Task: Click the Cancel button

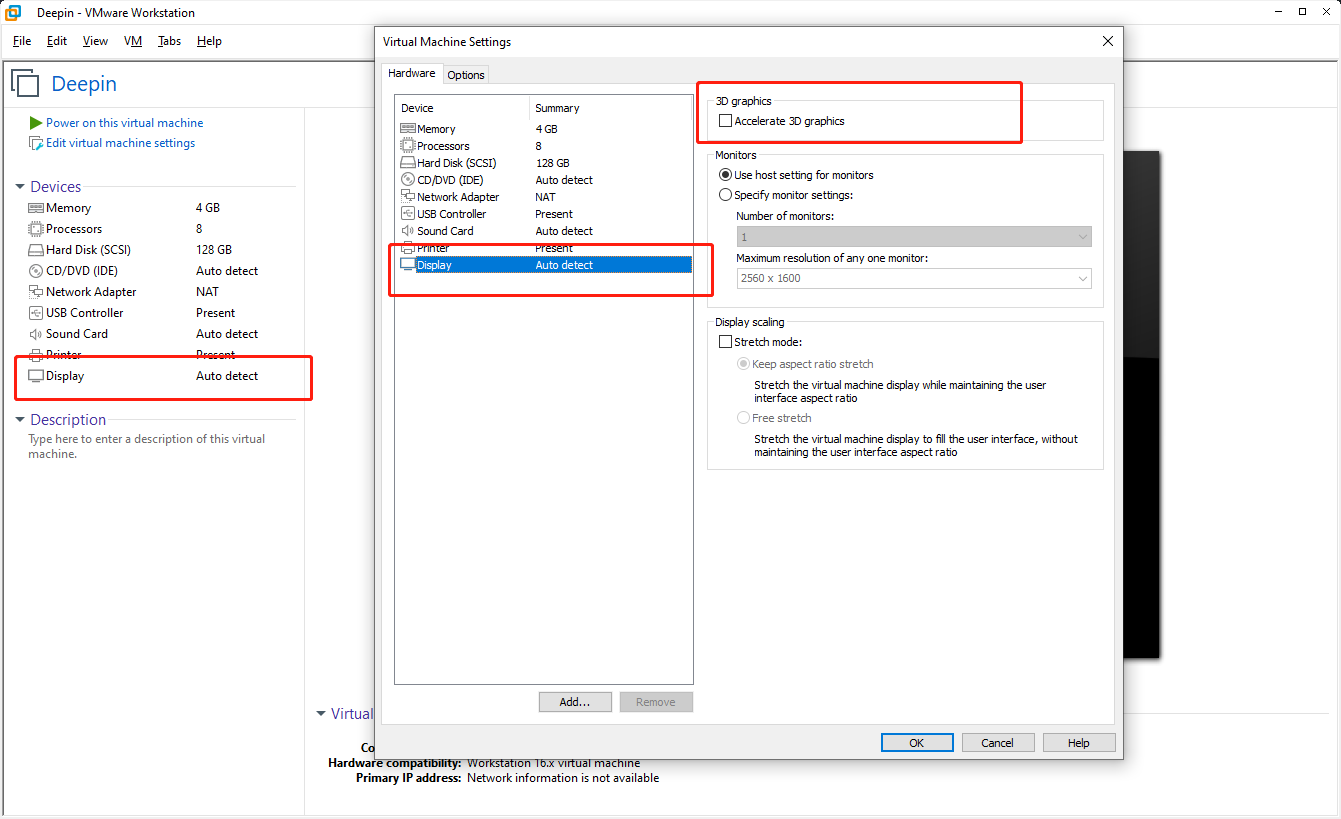Action: tap(998, 743)
